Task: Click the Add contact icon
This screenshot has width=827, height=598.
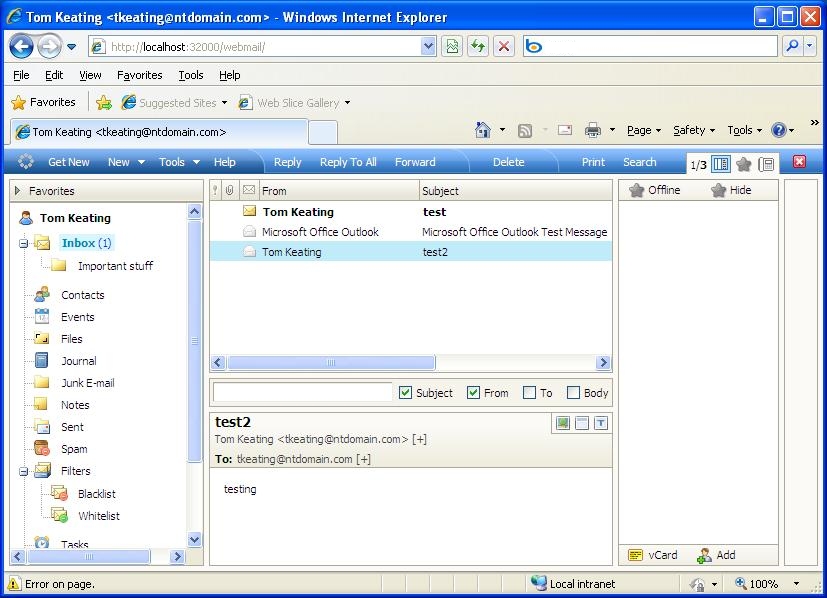Action: click(x=704, y=555)
